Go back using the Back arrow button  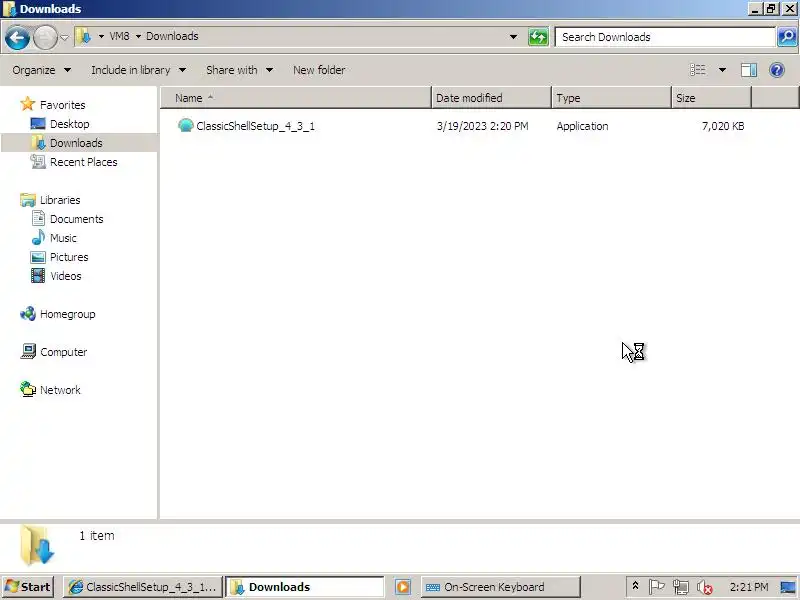pos(17,37)
